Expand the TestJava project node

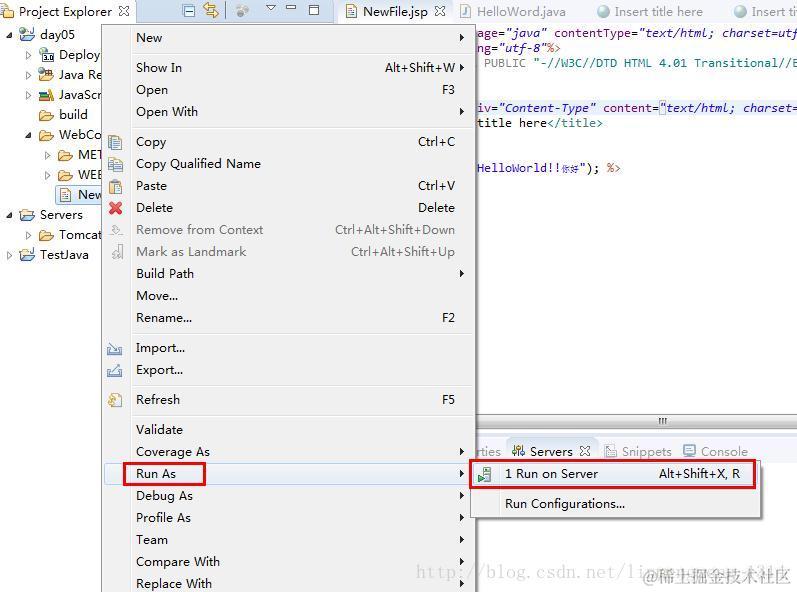[9, 255]
